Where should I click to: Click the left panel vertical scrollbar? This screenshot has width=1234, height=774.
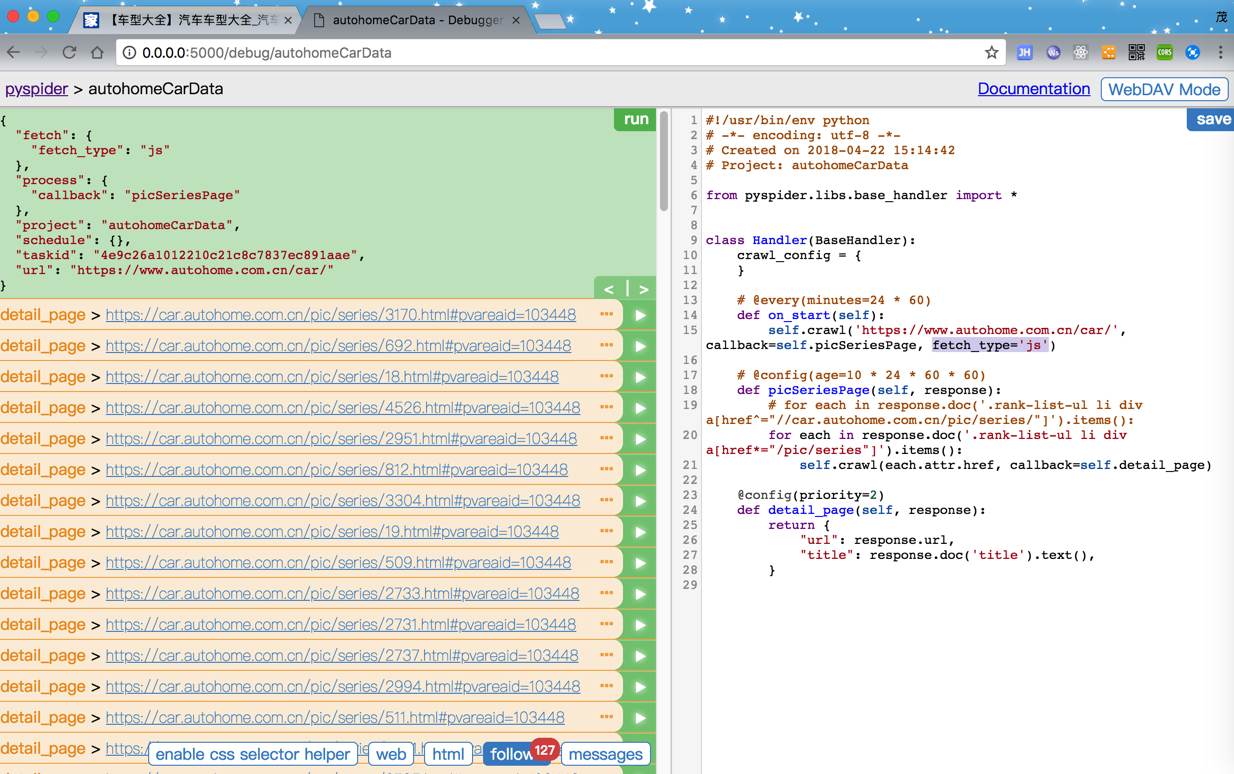pyautogui.click(x=664, y=162)
